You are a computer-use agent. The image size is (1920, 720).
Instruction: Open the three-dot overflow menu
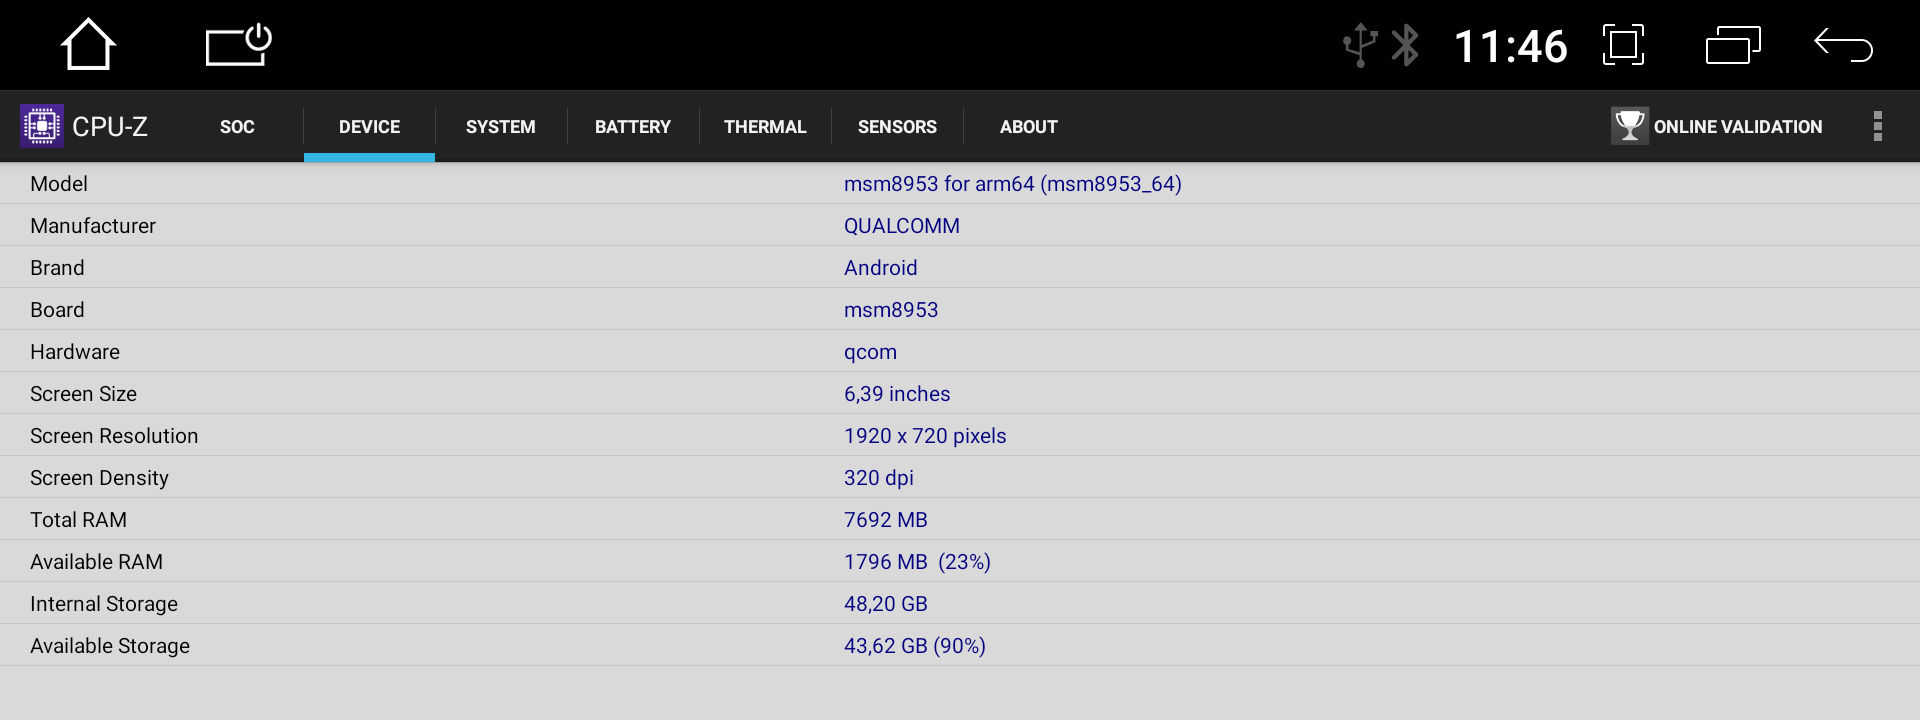[x=1877, y=126]
